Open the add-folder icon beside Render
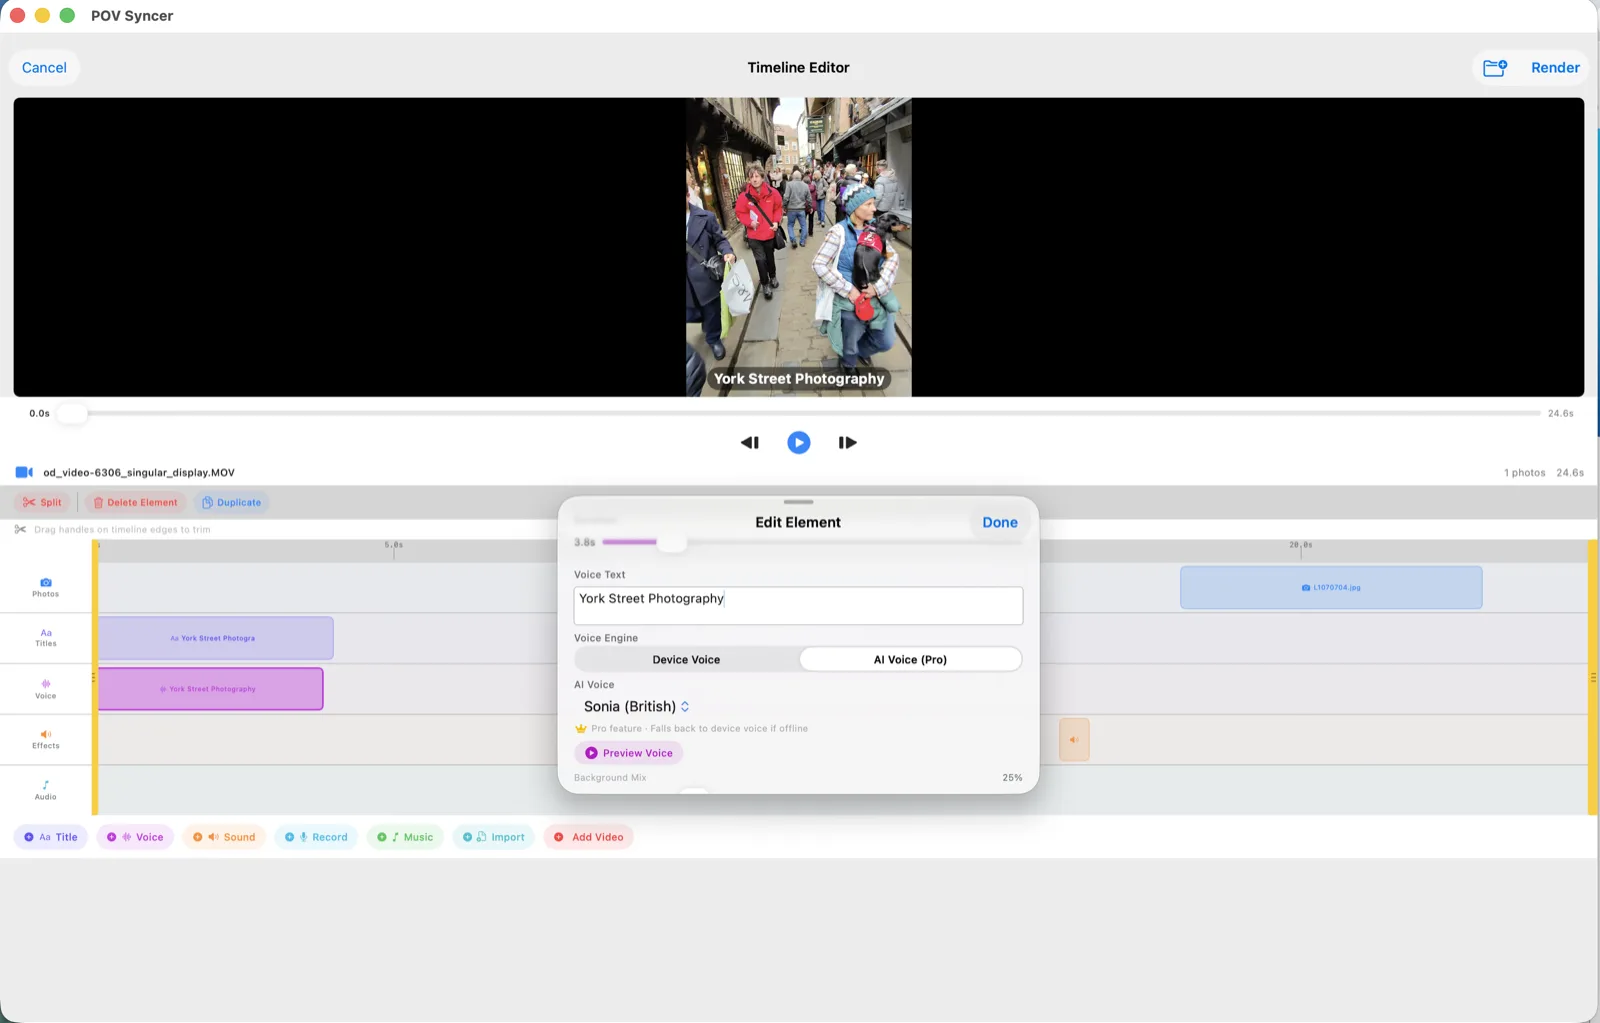The image size is (1600, 1023). pos(1495,68)
